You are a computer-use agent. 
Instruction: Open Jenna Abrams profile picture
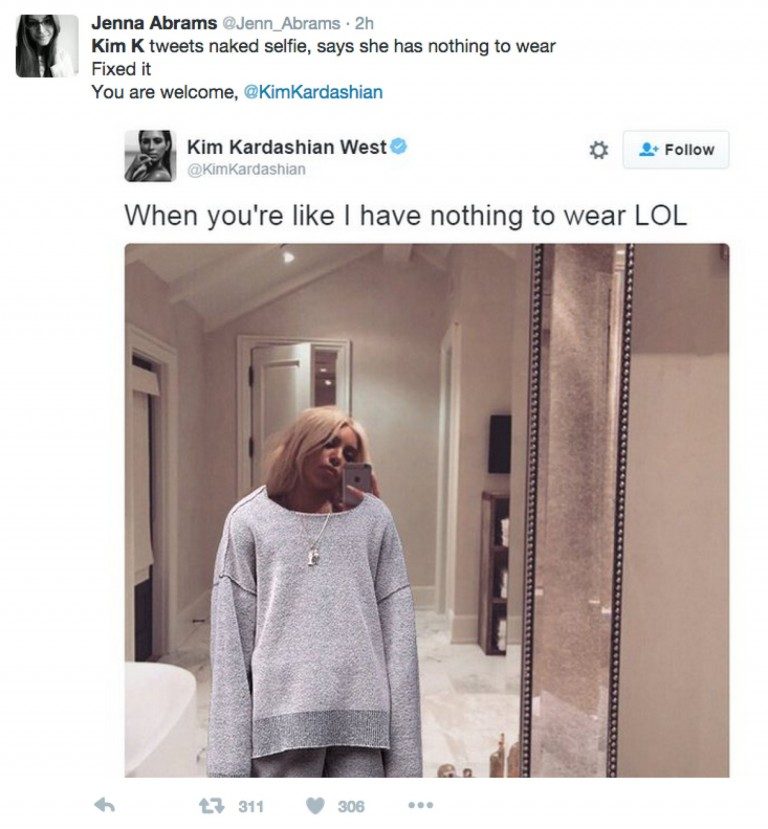tap(47, 46)
